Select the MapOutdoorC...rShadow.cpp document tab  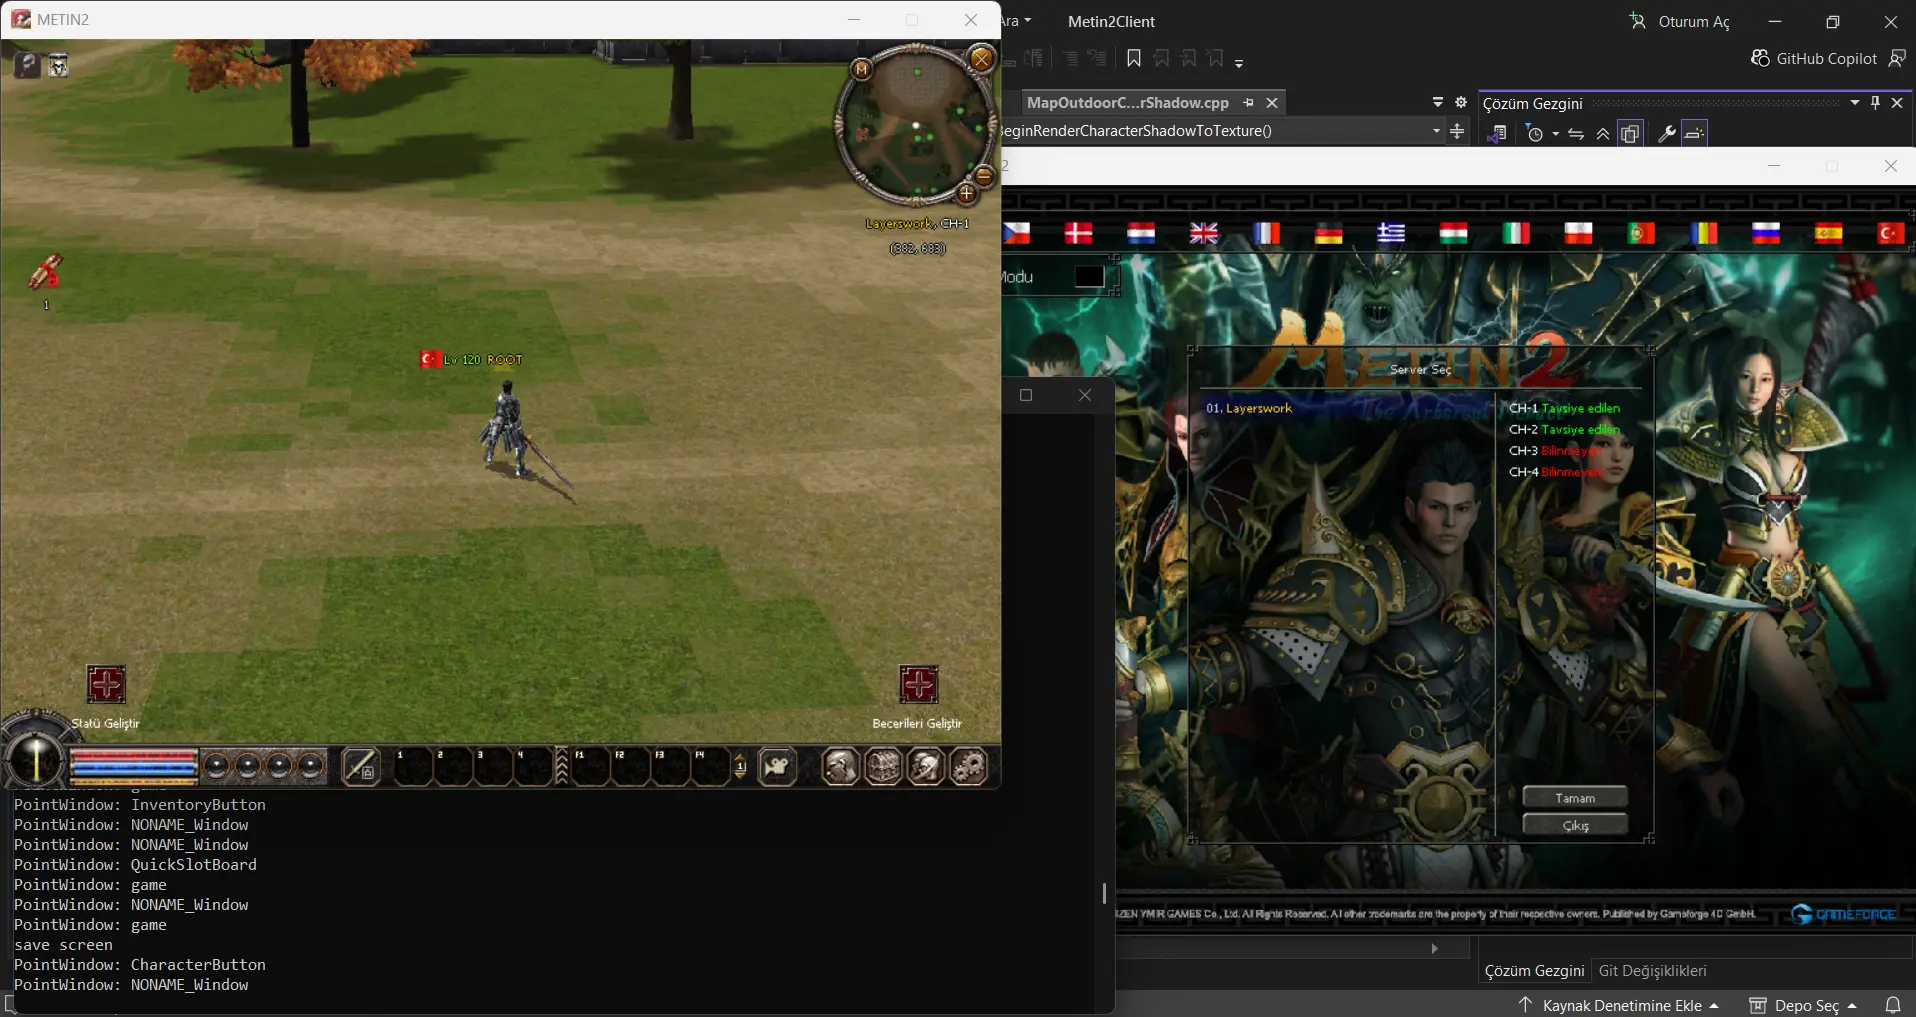(x=1127, y=103)
